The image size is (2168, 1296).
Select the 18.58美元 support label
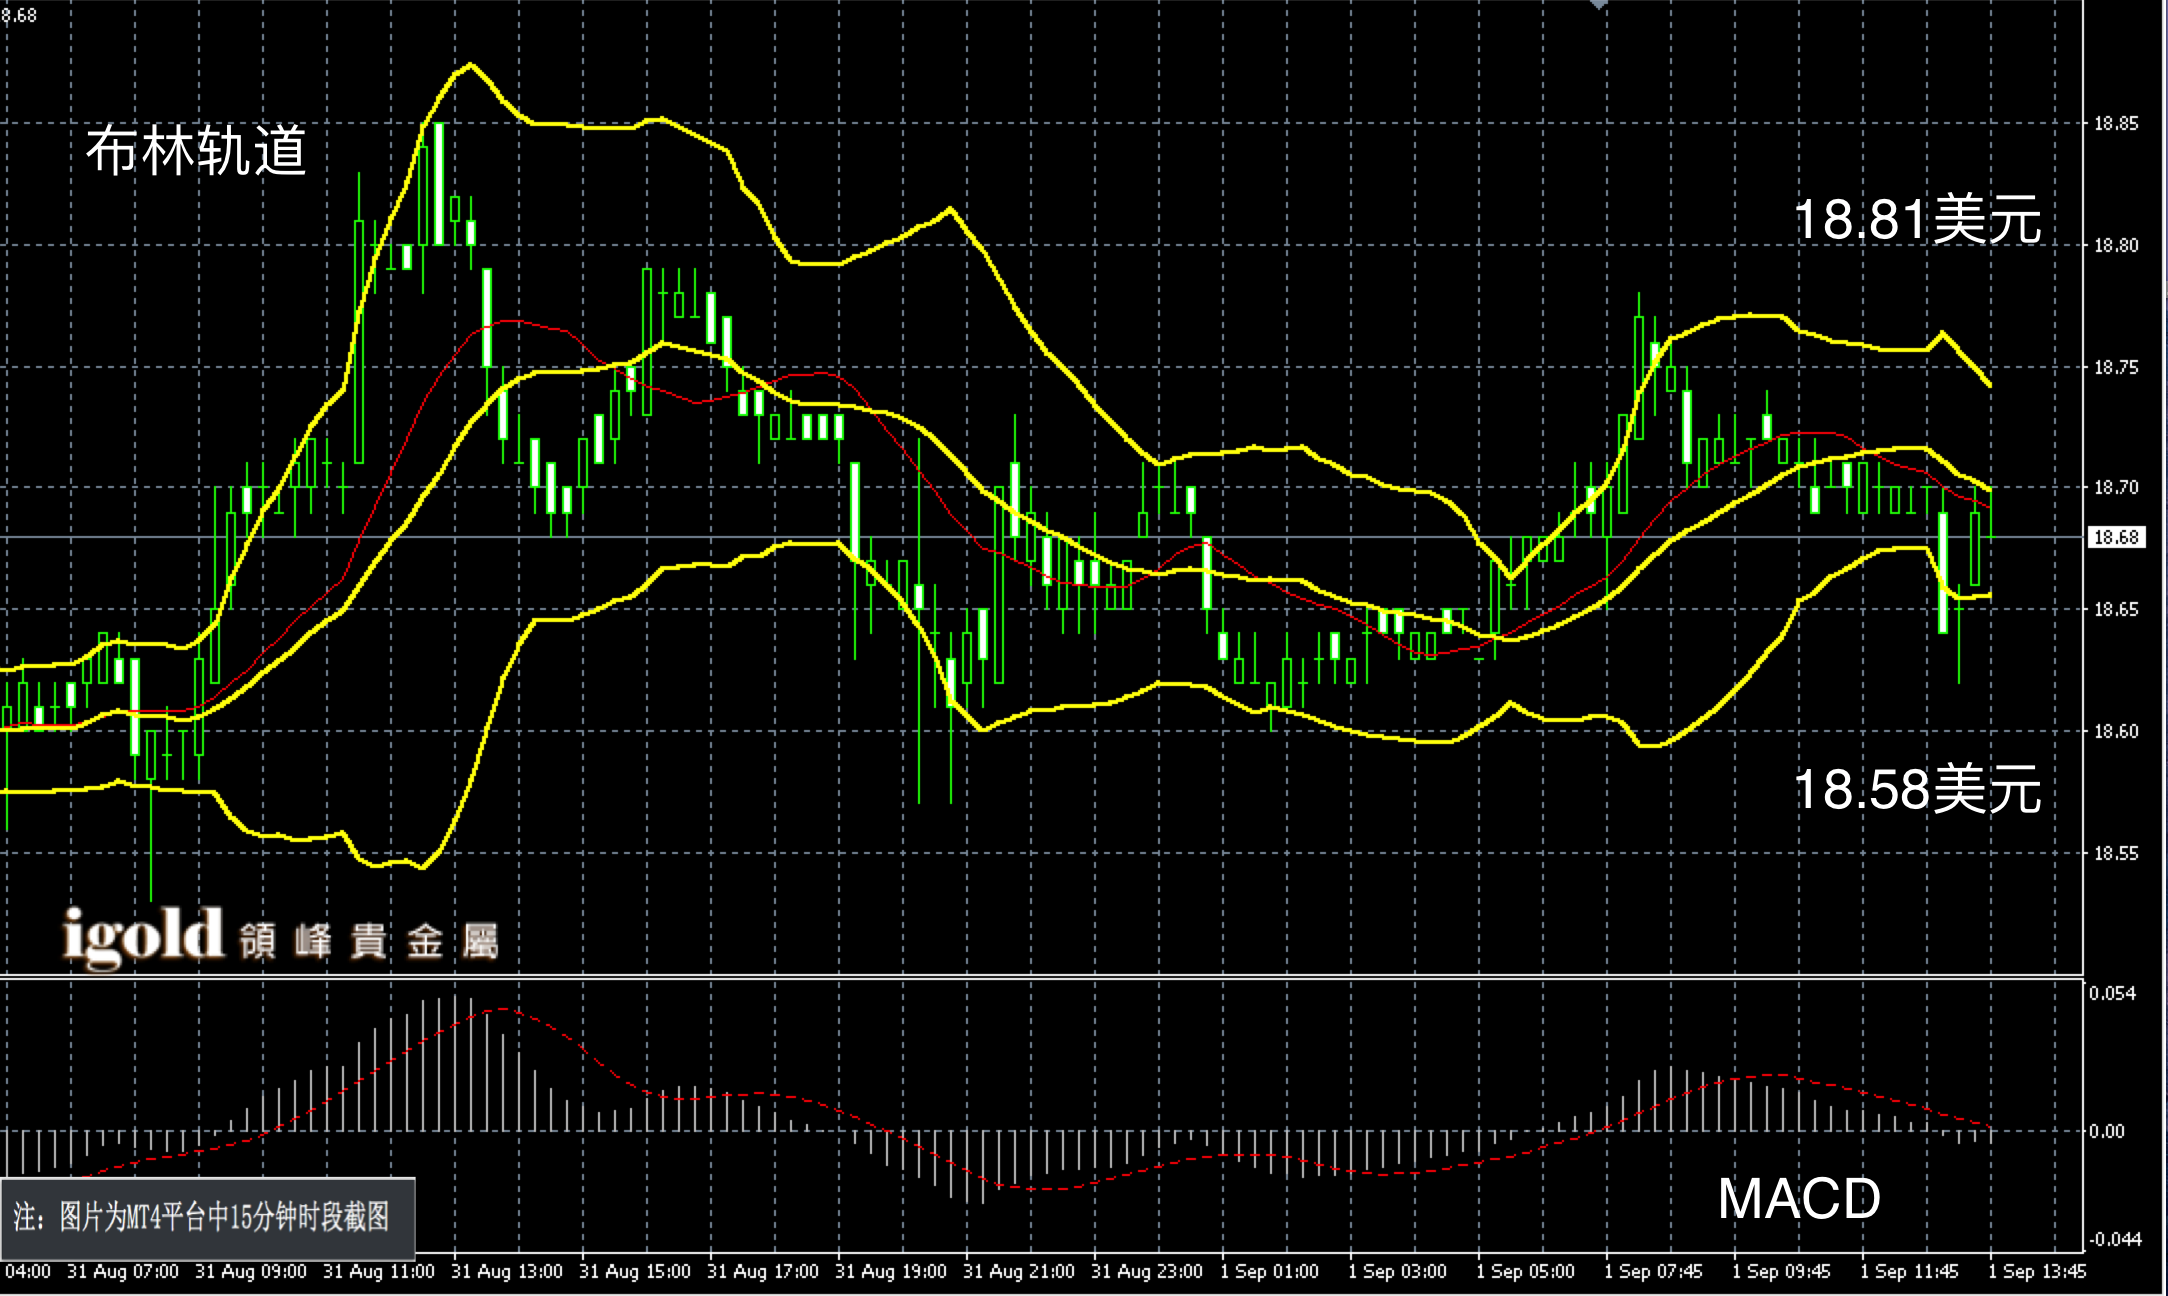1916,790
